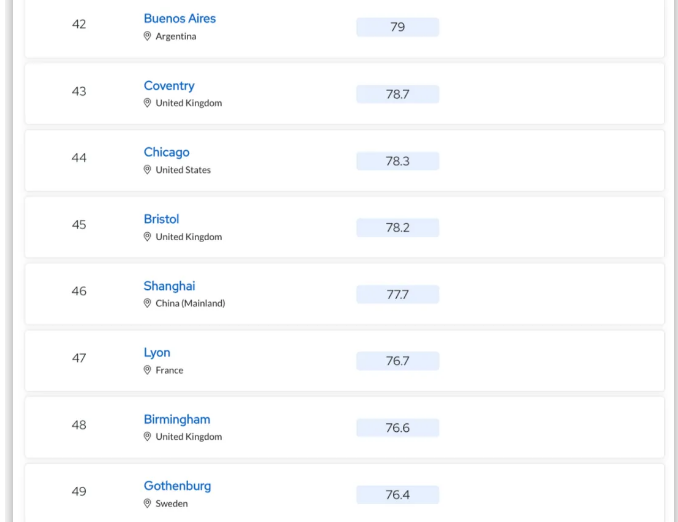Open the Birmingham city link
This screenshot has height=522, width=678.
(177, 420)
